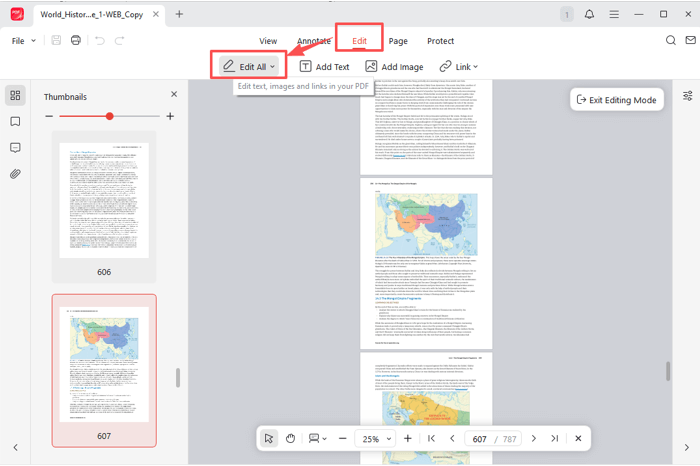700x466 pixels.
Task: Click the thumbnails panel scrollbar handle
Action: pyautogui.click(x=178, y=378)
